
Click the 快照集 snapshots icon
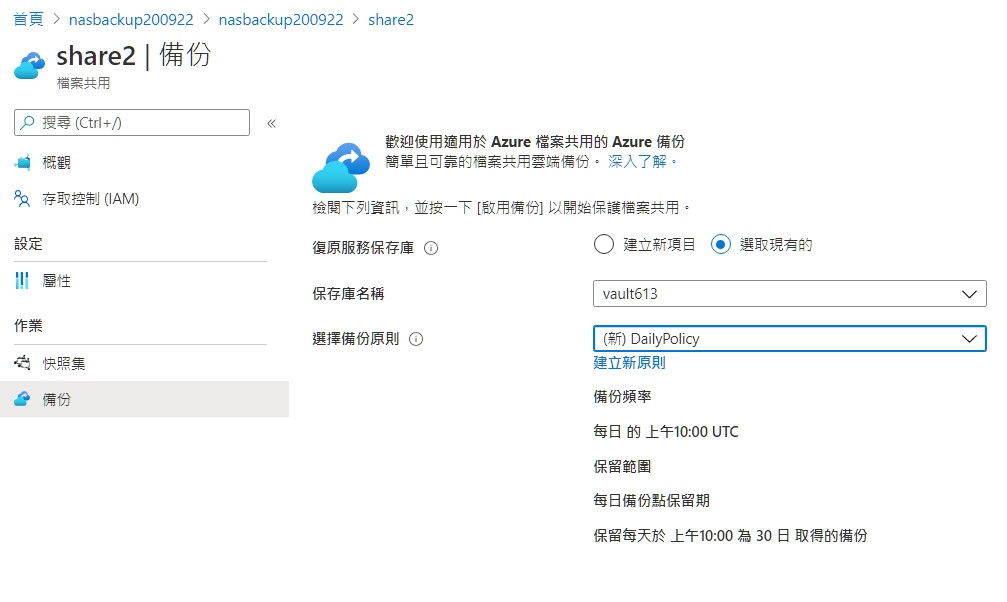(22, 363)
